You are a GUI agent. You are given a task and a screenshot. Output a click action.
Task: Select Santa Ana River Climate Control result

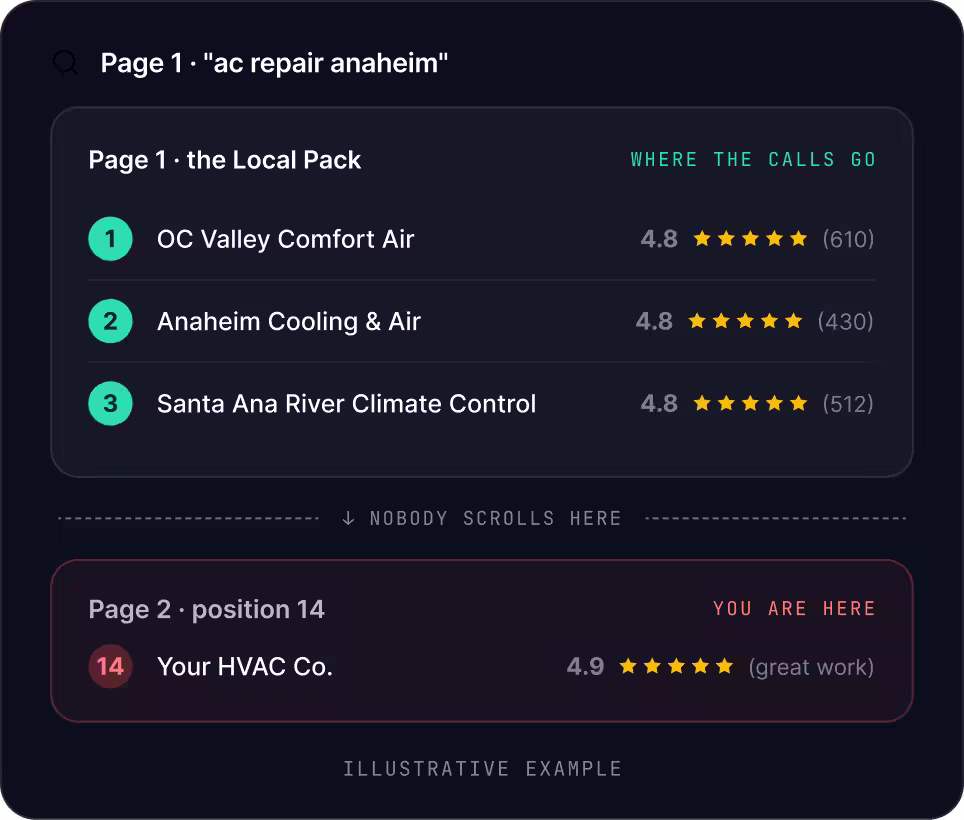pyautogui.click(x=347, y=404)
